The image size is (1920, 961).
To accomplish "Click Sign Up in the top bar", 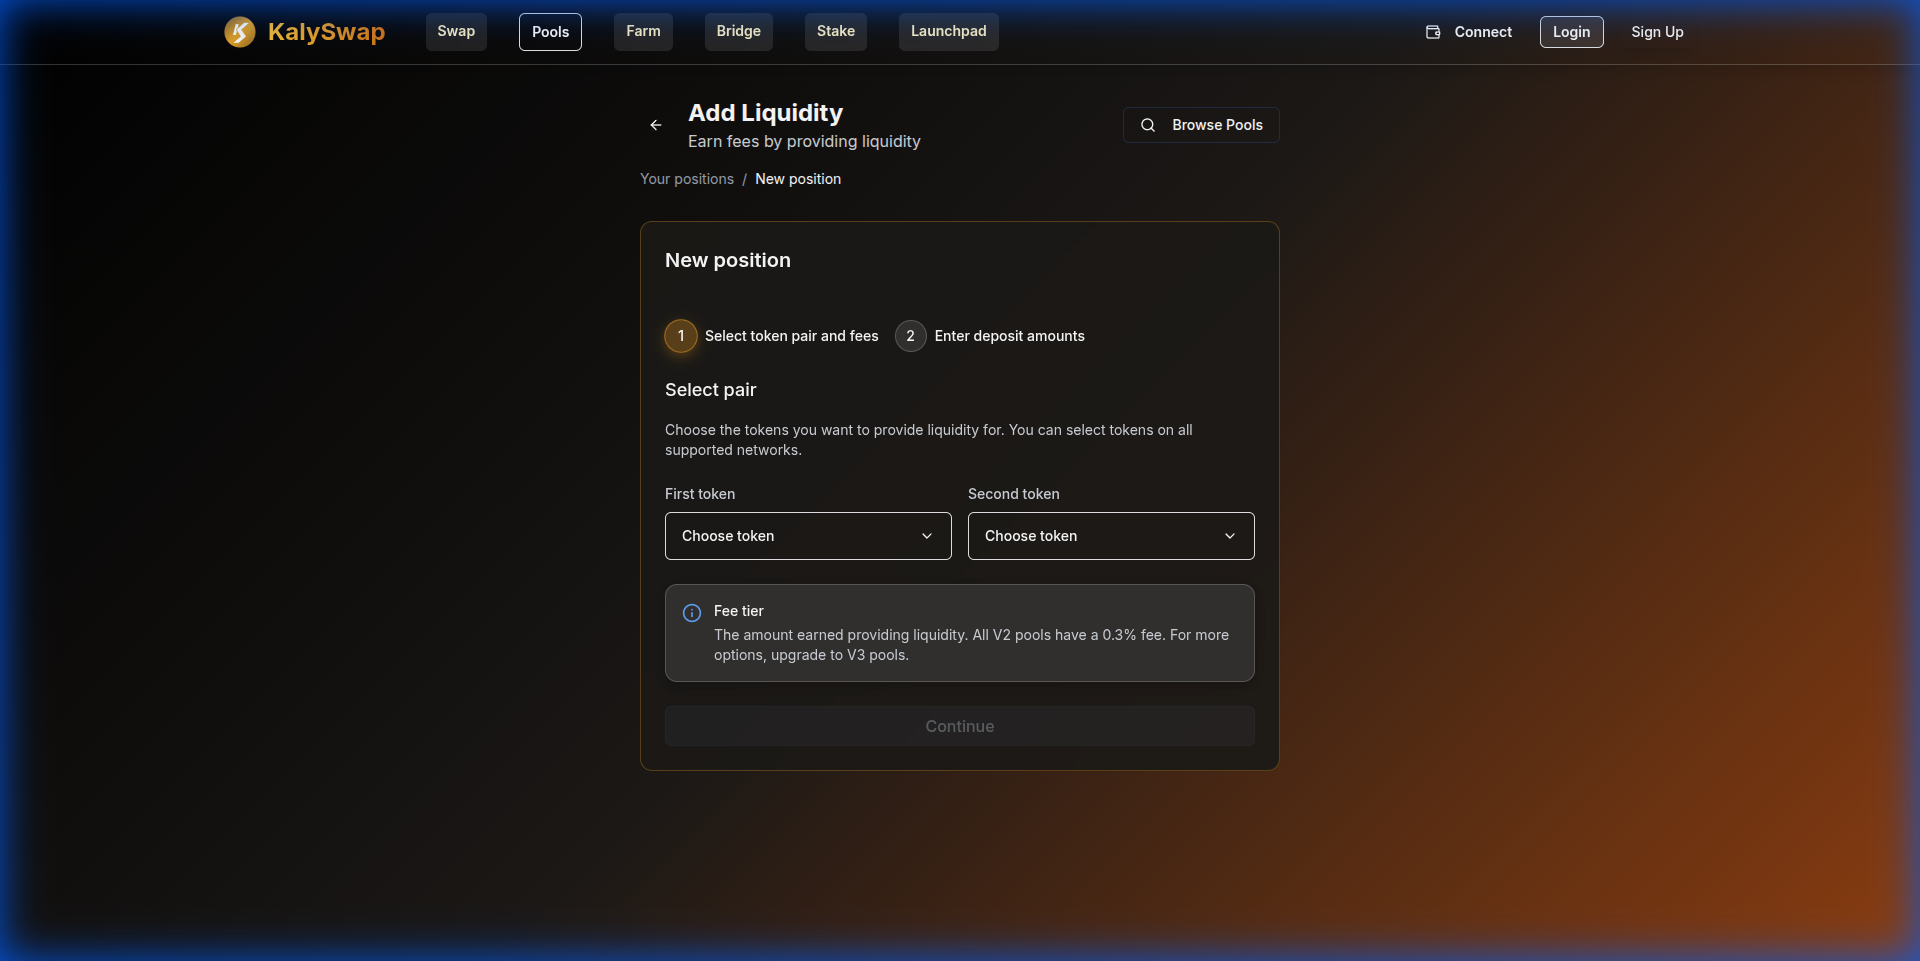I will 1657,31.
